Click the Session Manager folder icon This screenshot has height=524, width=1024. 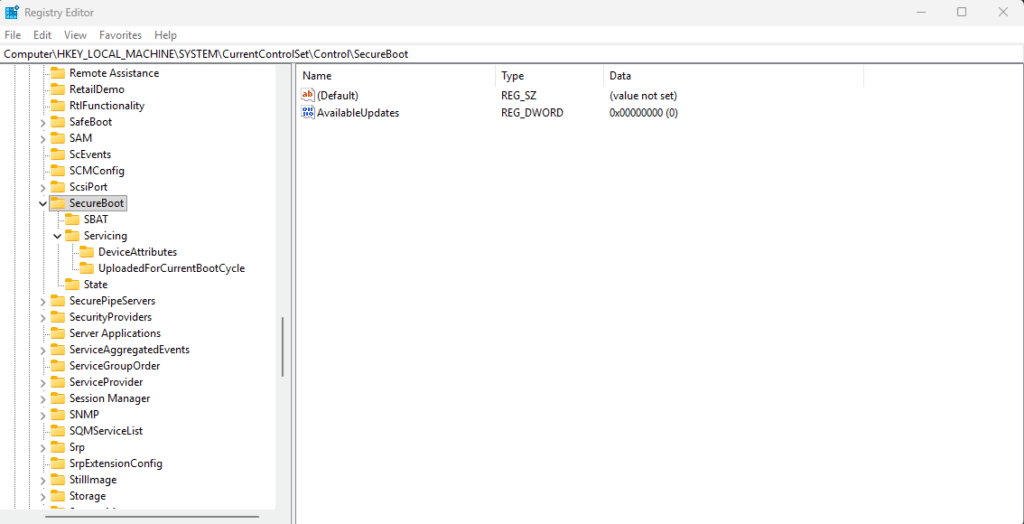click(x=57, y=398)
